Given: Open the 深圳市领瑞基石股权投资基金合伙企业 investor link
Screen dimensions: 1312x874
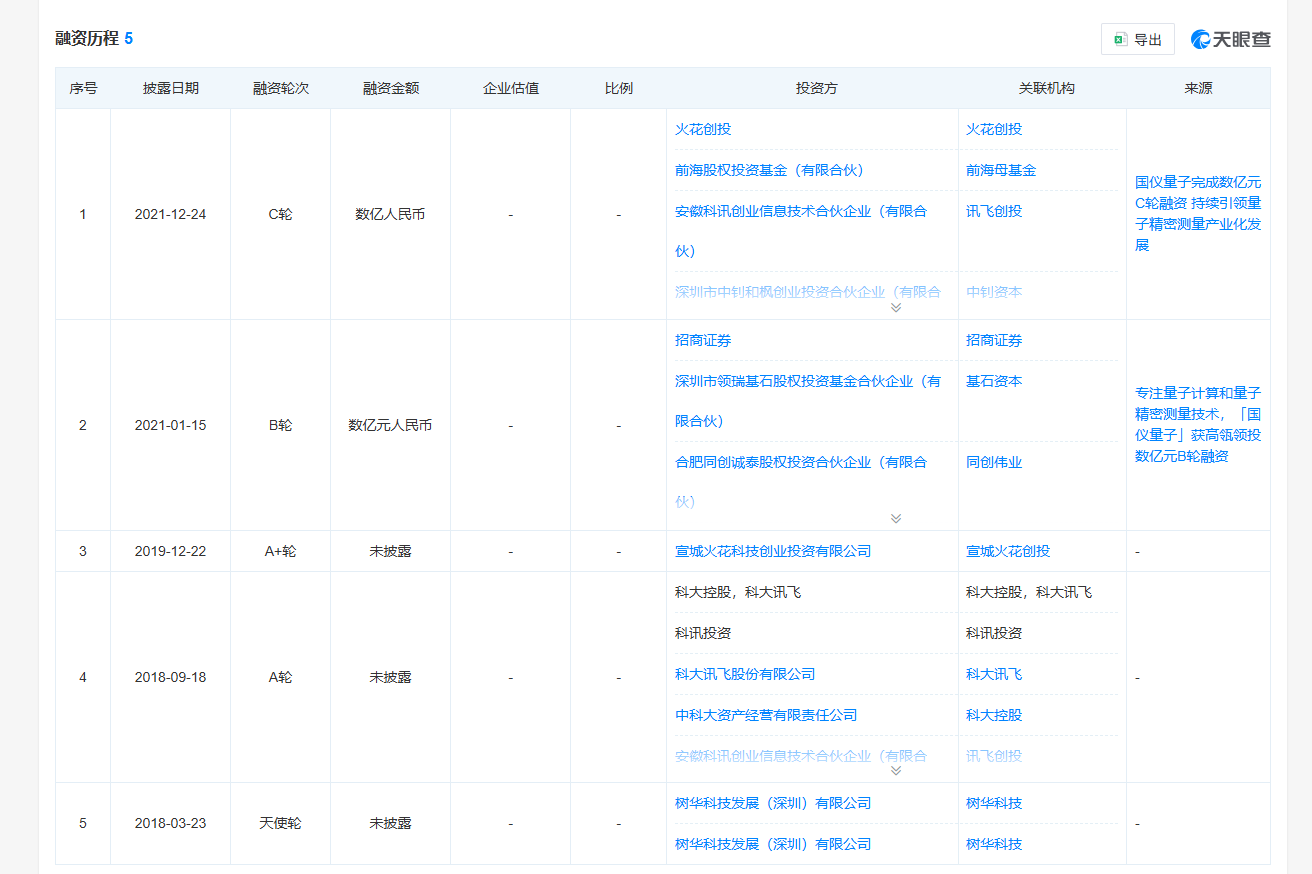Looking at the screenshot, I should [808, 401].
